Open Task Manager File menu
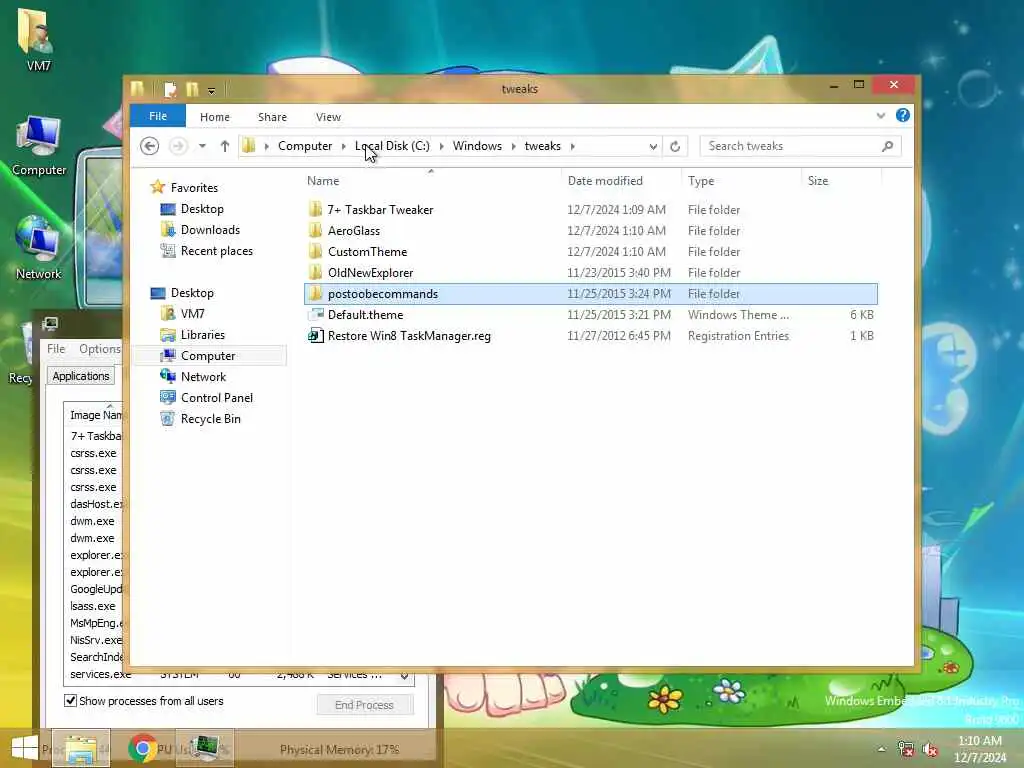This screenshot has height=768, width=1024. [56, 349]
